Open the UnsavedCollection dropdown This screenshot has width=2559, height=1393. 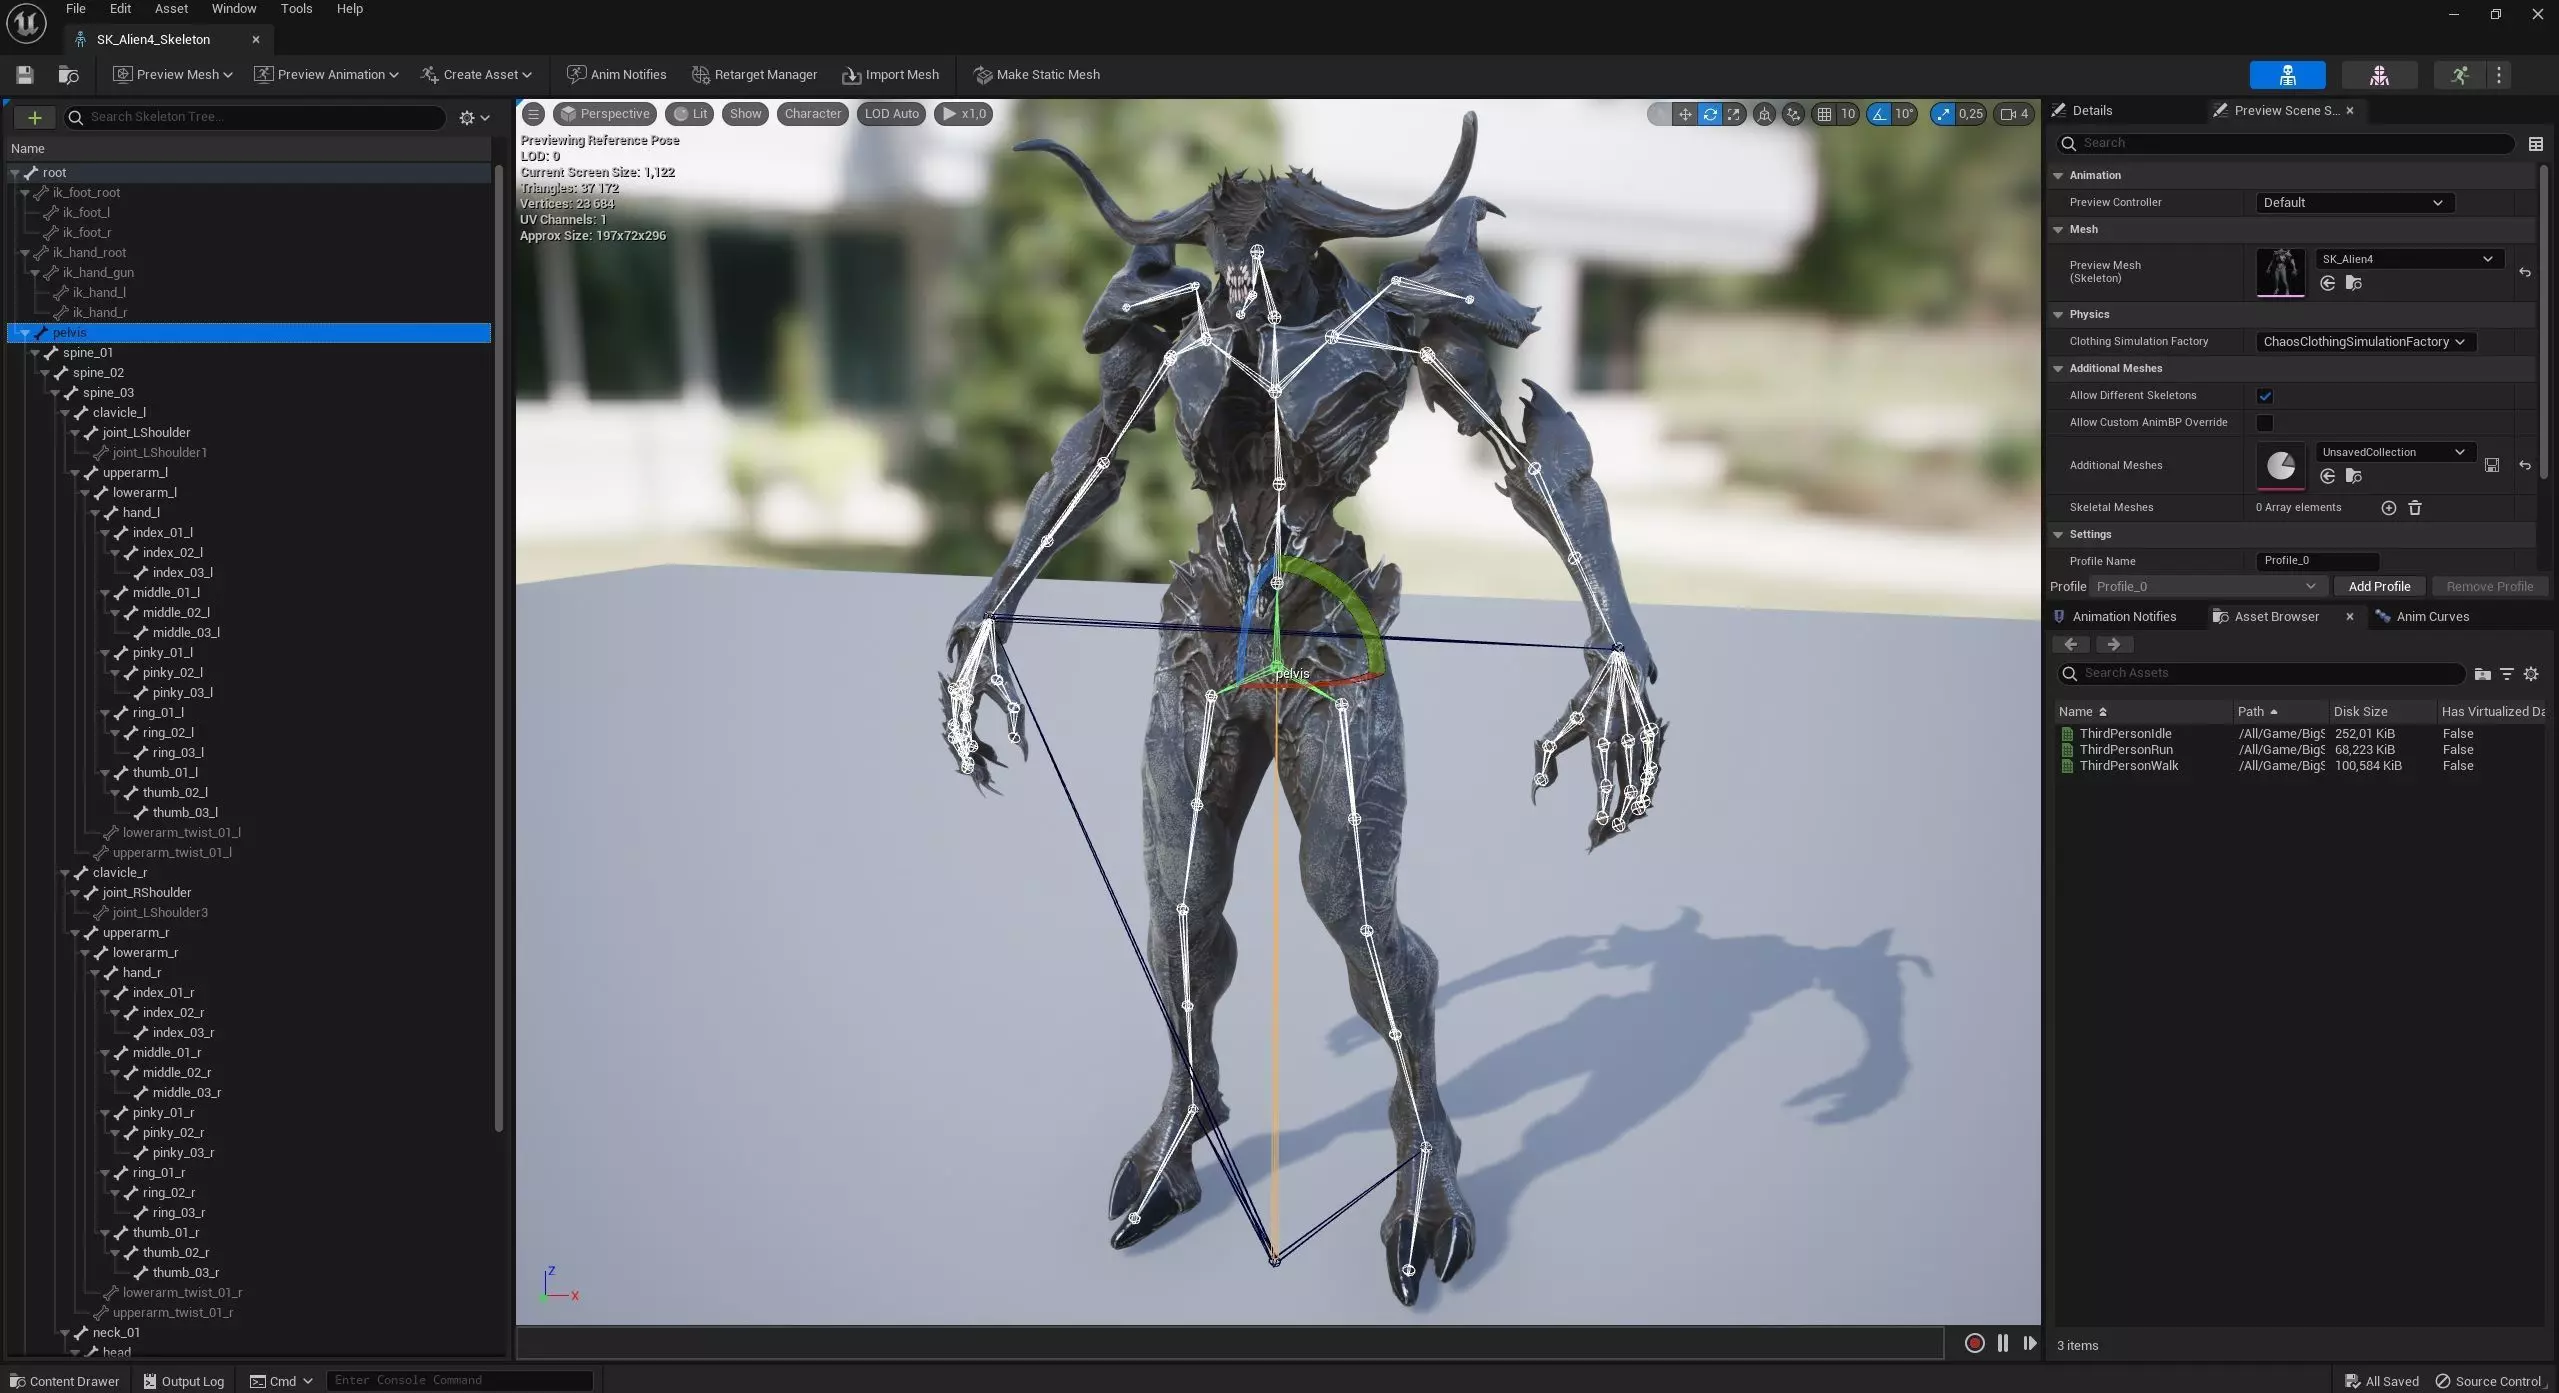2394,452
